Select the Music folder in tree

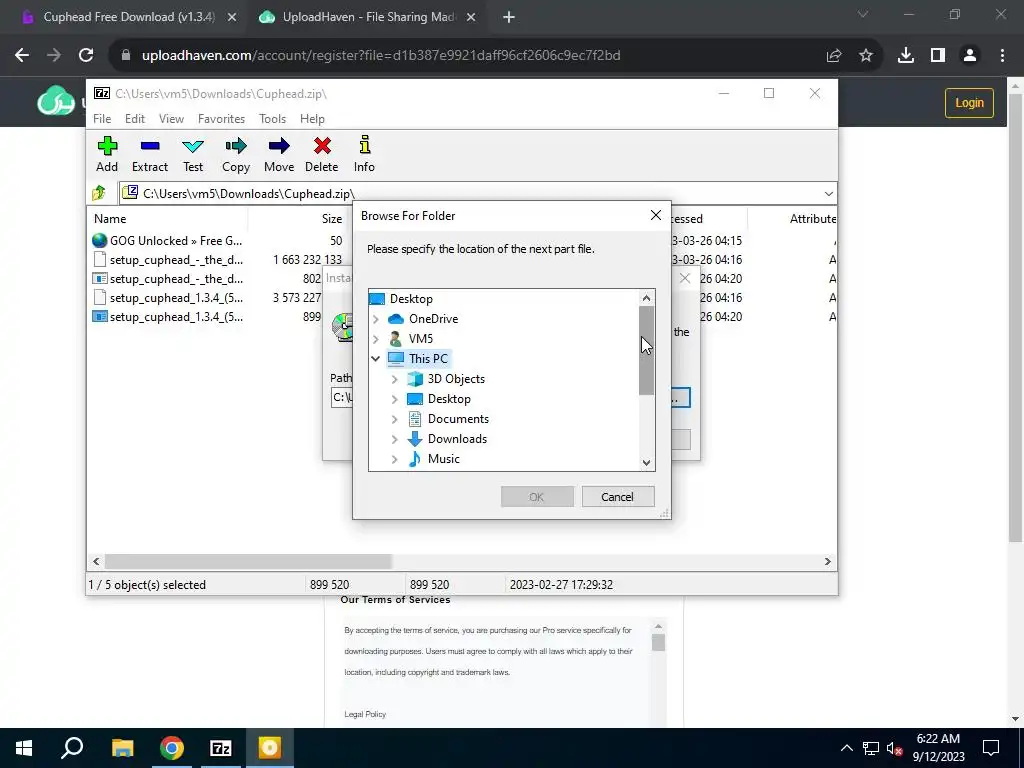pos(443,459)
